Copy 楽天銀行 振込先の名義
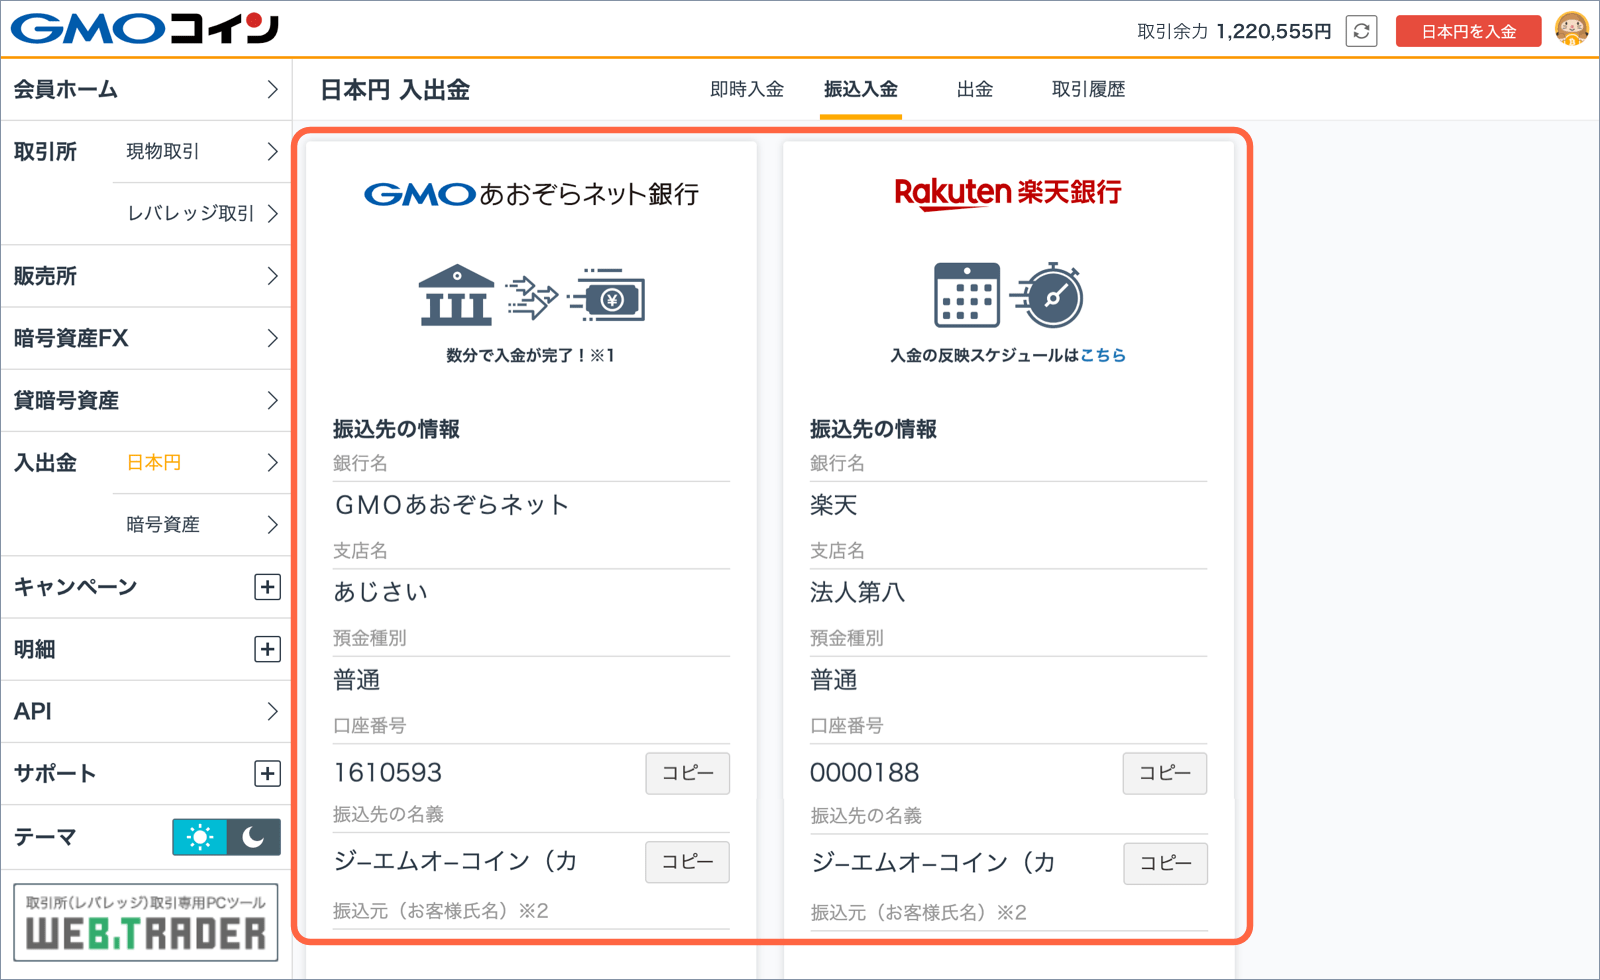The image size is (1600, 980). [1165, 863]
